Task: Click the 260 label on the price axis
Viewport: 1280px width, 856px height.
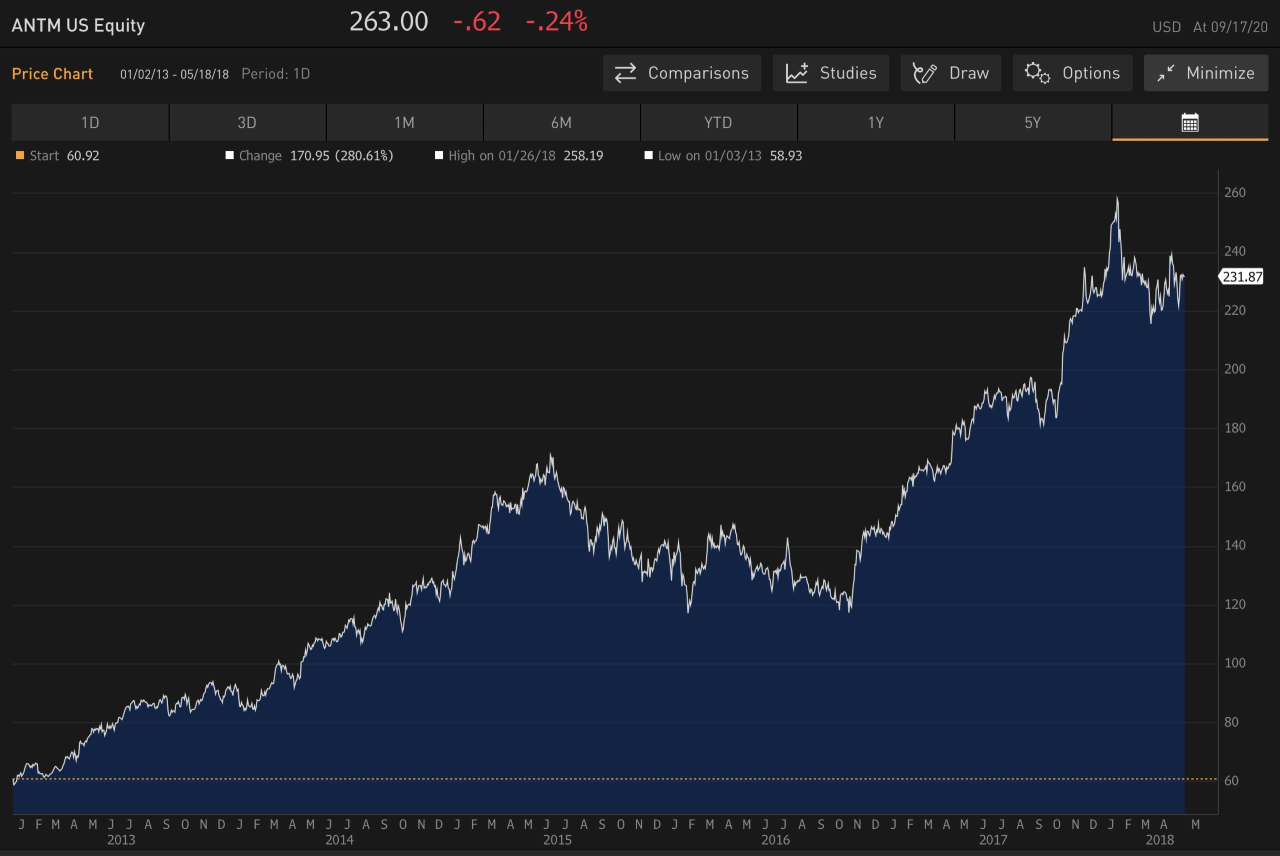Action: [1235, 193]
